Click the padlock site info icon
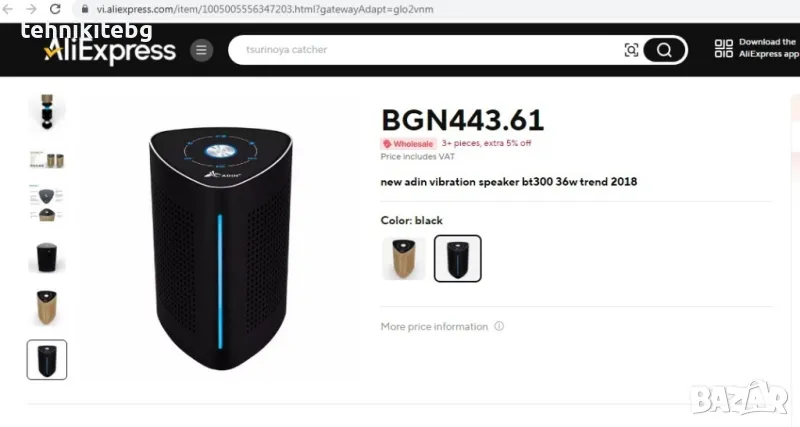The image size is (800, 427). pyautogui.click(x=85, y=9)
